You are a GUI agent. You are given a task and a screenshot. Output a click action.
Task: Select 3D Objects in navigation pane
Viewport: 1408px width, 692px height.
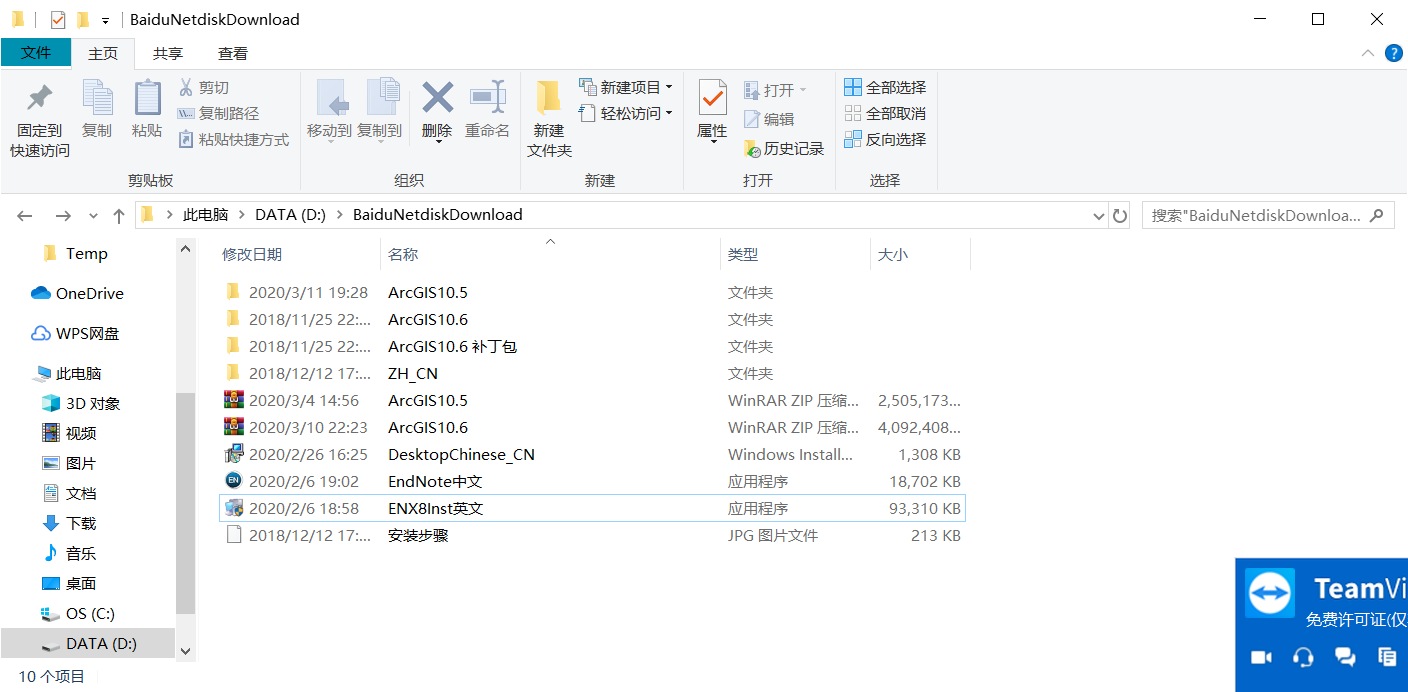[81, 403]
